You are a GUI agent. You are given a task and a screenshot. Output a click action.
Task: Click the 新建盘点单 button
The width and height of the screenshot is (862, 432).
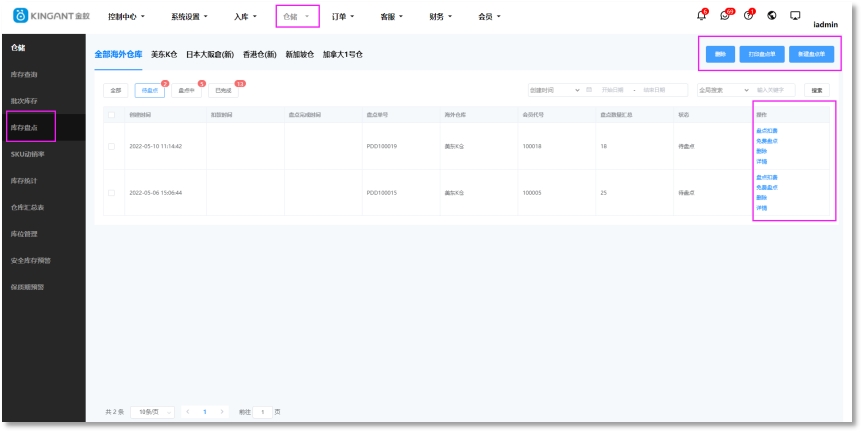(x=811, y=54)
